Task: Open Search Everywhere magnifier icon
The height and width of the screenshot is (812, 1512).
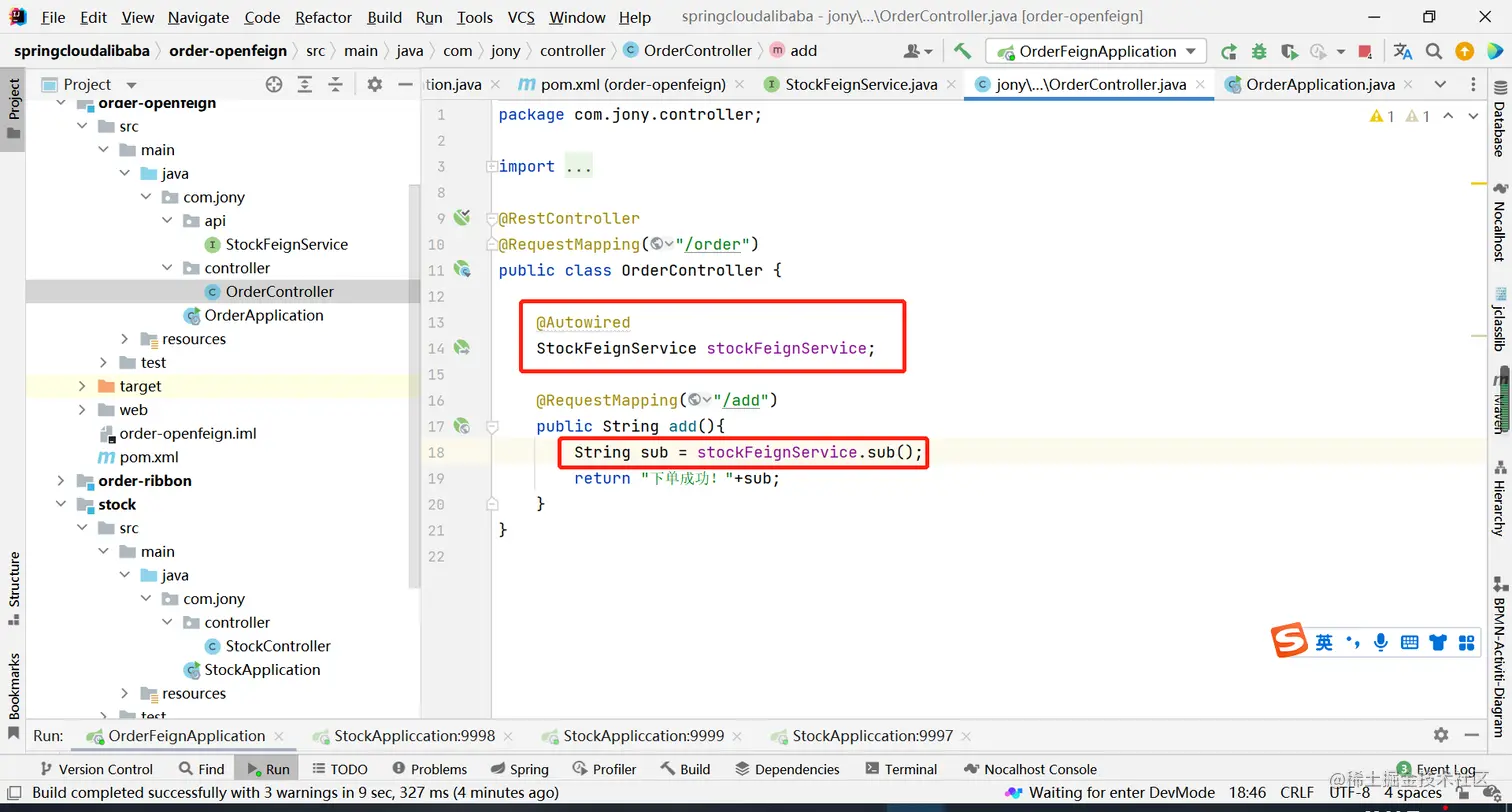Action: pyautogui.click(x=1434, y=51)
